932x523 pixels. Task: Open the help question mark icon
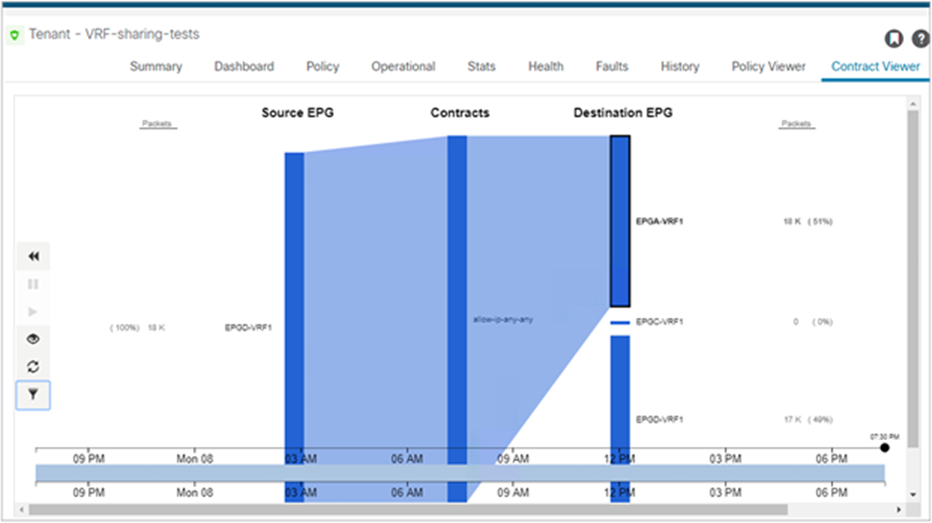tap(921, 39)
